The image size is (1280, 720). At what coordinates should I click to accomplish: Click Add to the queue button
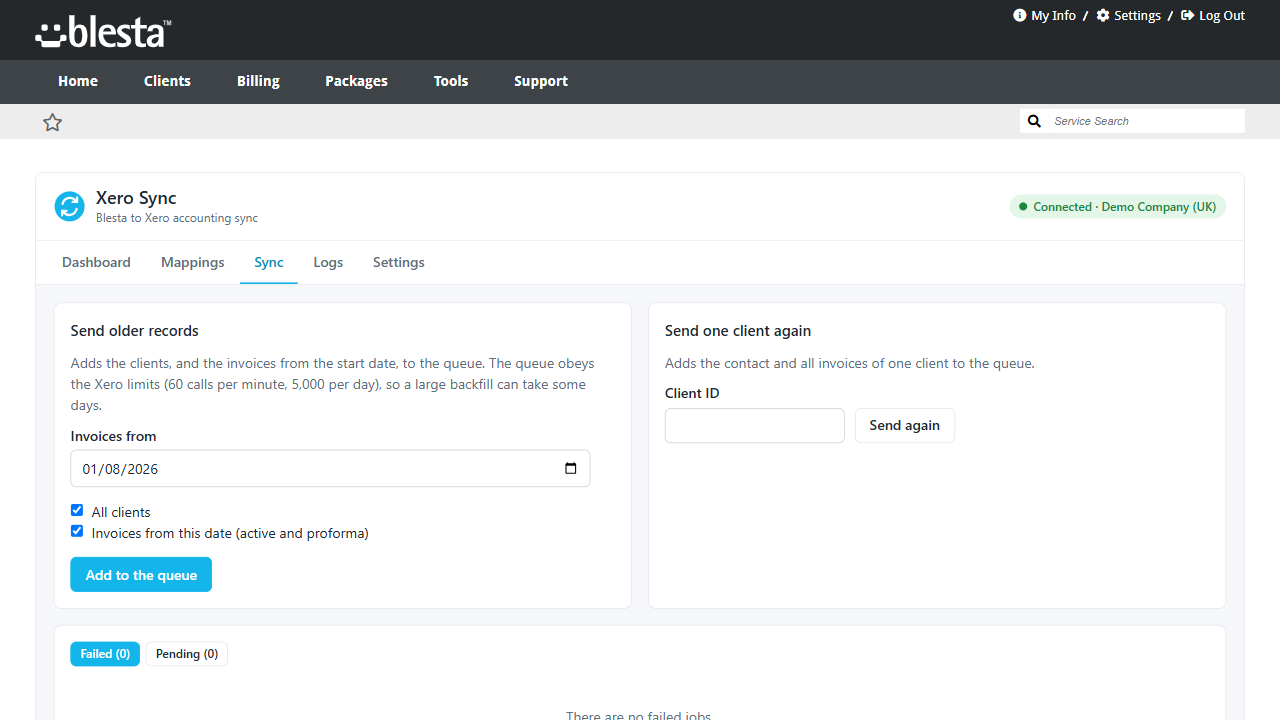point(141,575)
